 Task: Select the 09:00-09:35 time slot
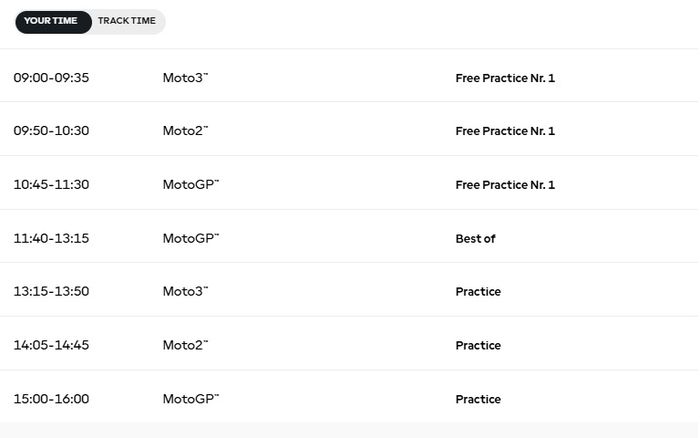tap(51, 77)
